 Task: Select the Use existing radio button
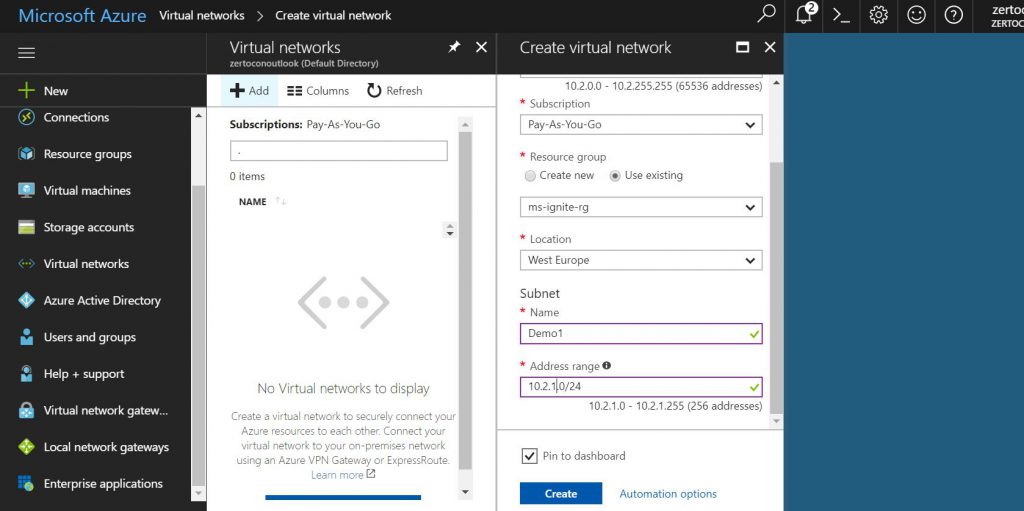pyautogui.click(x=615, y=176)
